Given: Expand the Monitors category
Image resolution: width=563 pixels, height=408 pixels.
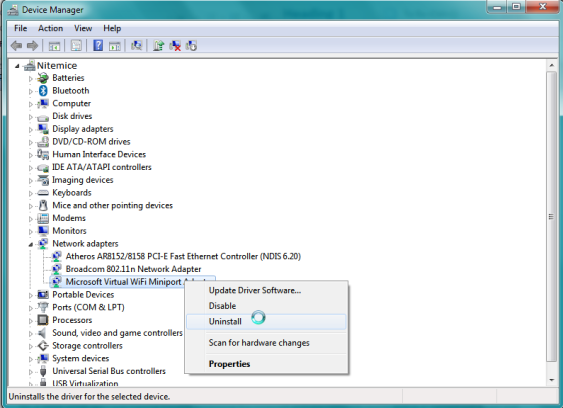Looking at the screenshot, I should pos(31,232).
